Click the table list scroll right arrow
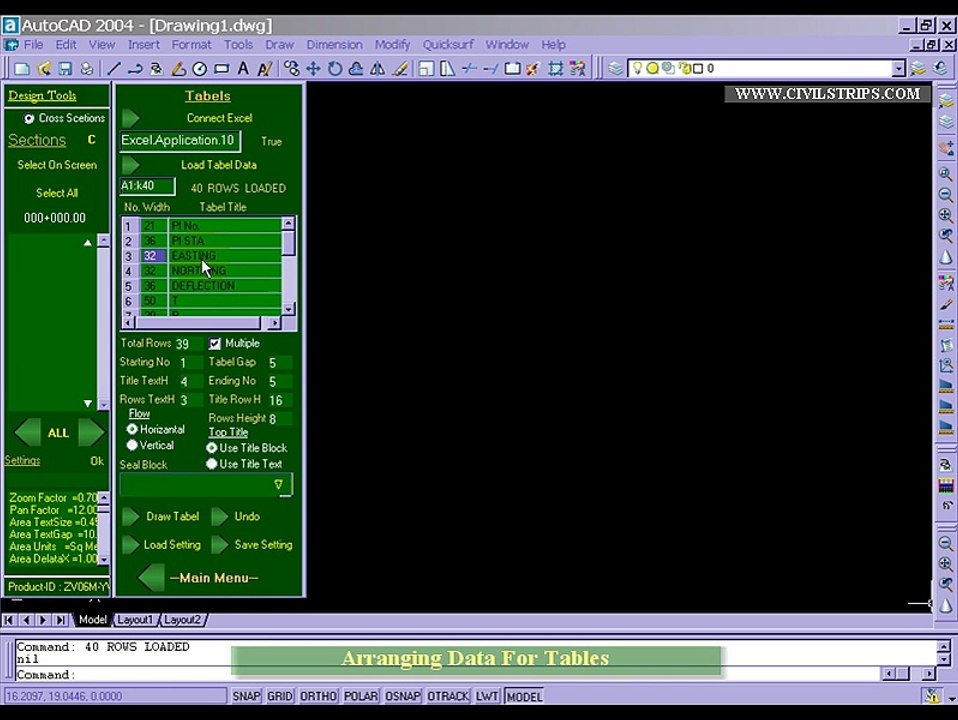This screenshot has height=720, width=958. coord(274,322)
